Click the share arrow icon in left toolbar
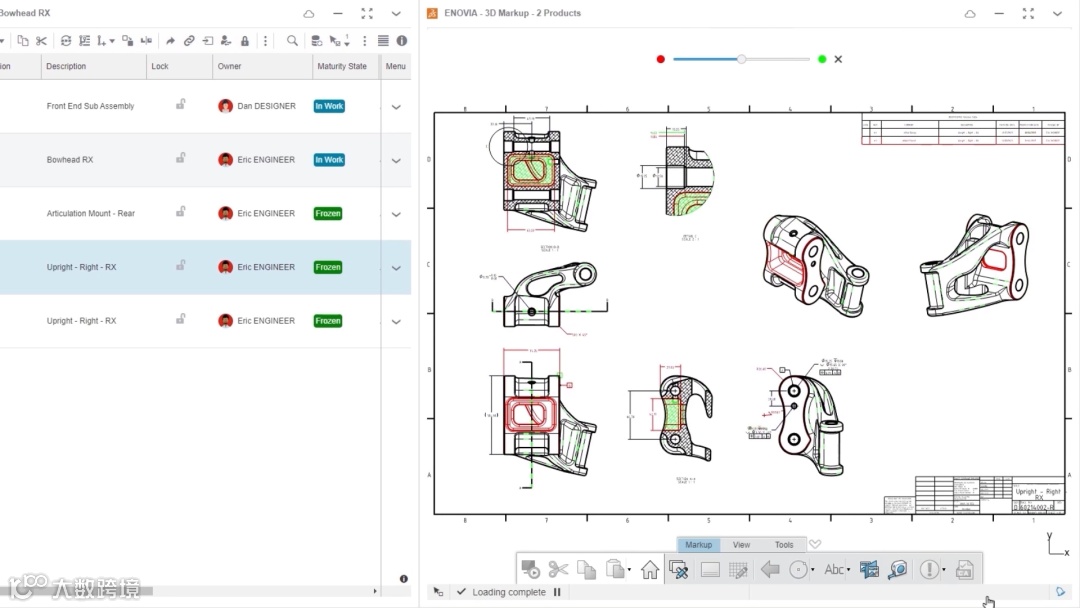Image resolution: width=1080 pixels, height=608 pixels. pyautogui.click(x=170, y=41)
